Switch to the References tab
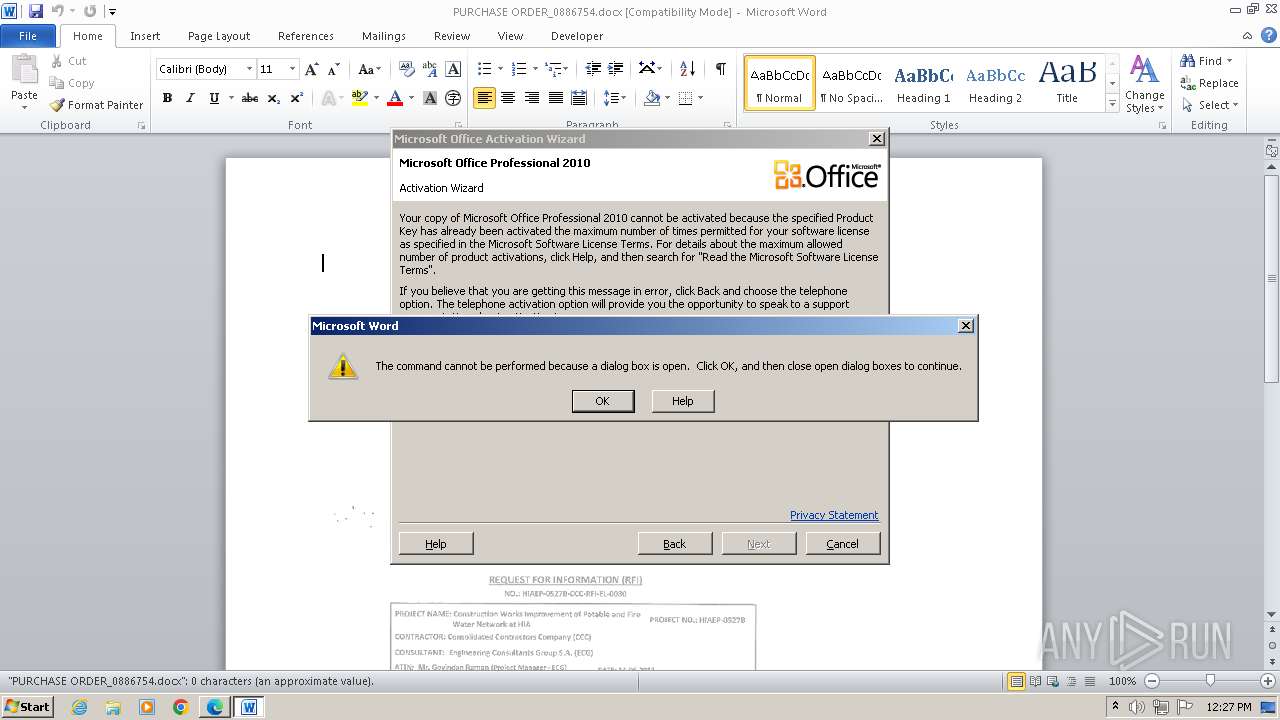 coord(306,36)
